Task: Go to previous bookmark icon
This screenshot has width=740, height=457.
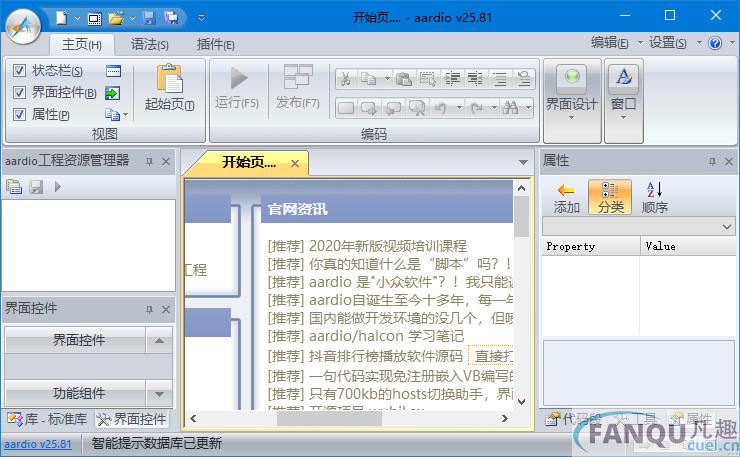Action: pos(393,108)
